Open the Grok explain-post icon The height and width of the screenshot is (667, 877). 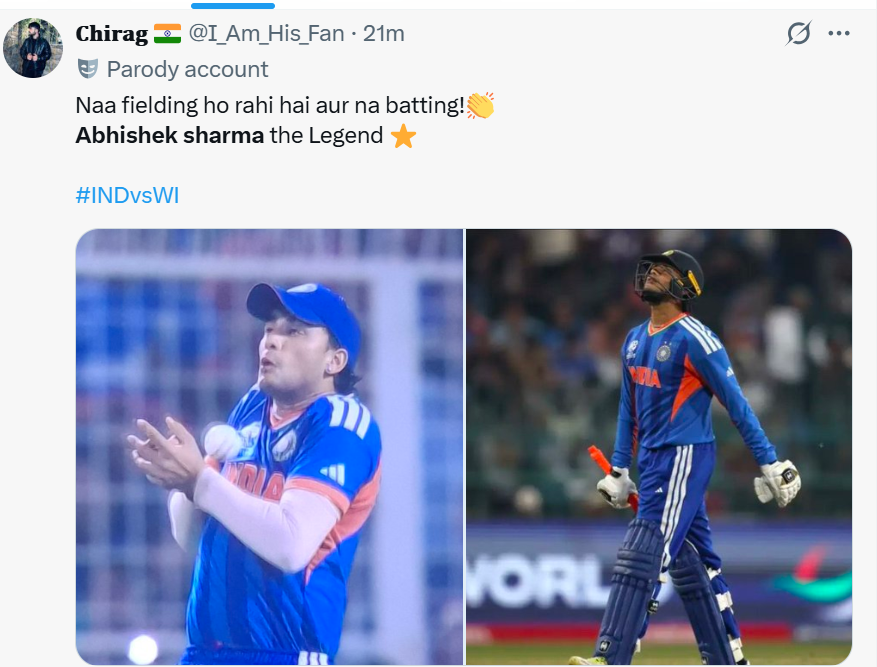(x=798, y=34)
